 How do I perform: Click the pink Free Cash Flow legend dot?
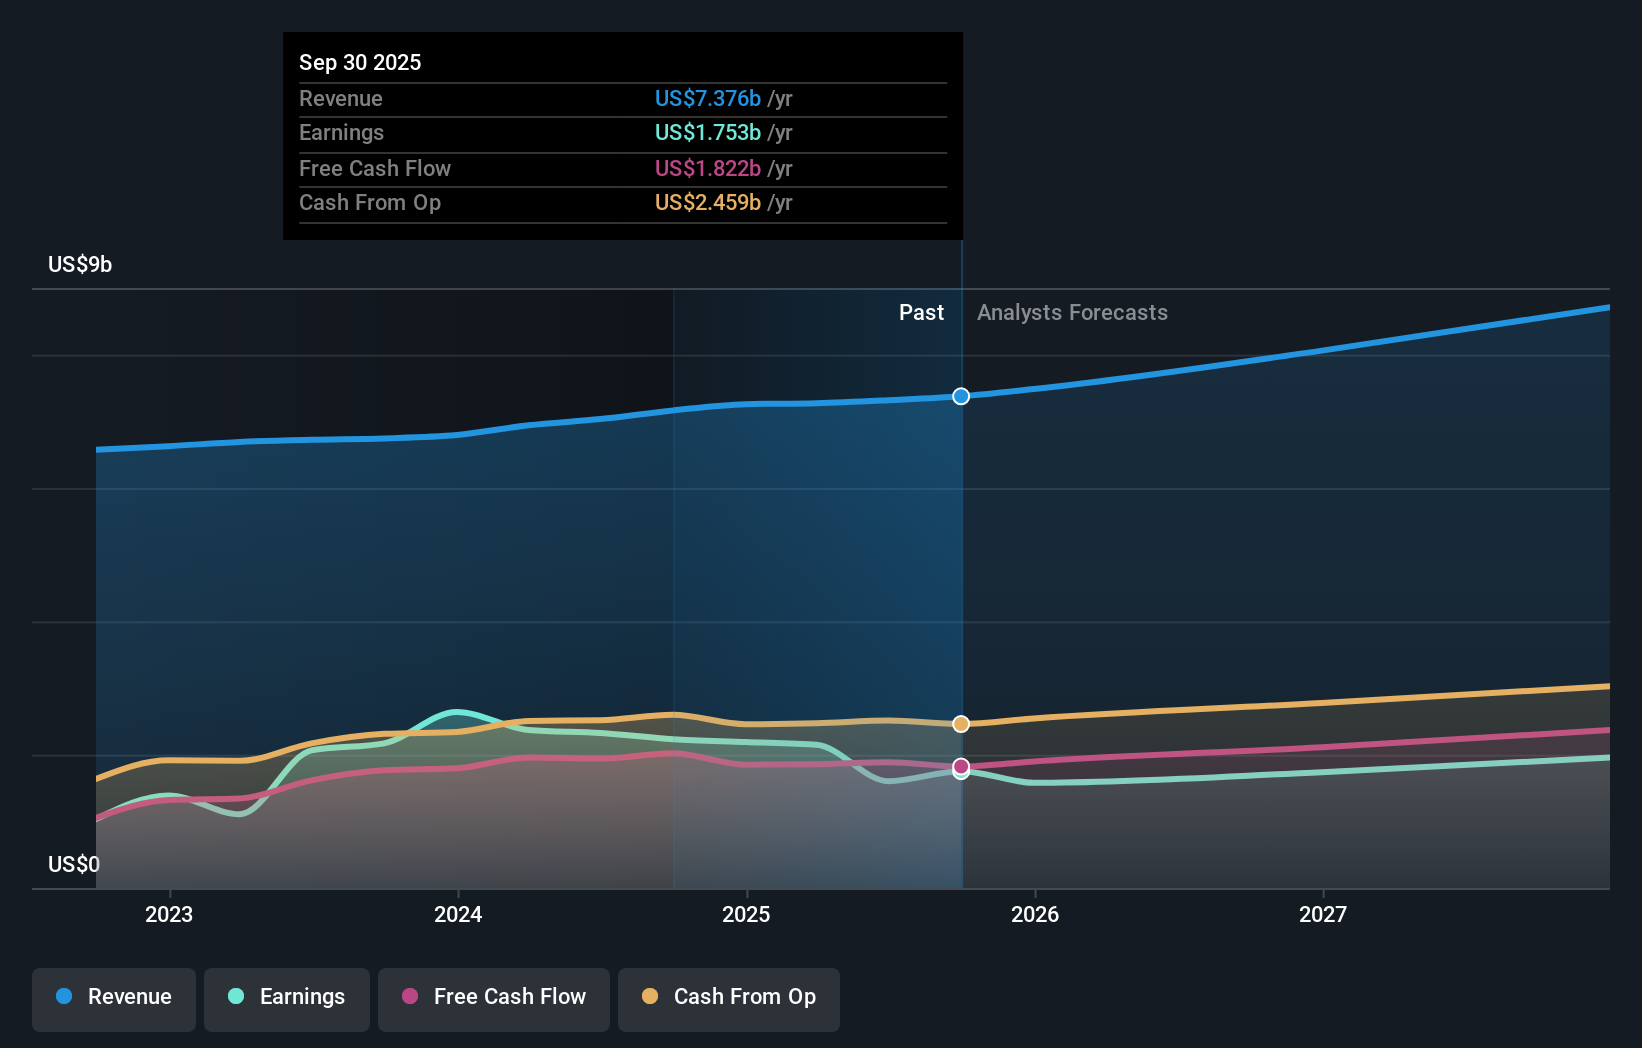coord(411,996)
